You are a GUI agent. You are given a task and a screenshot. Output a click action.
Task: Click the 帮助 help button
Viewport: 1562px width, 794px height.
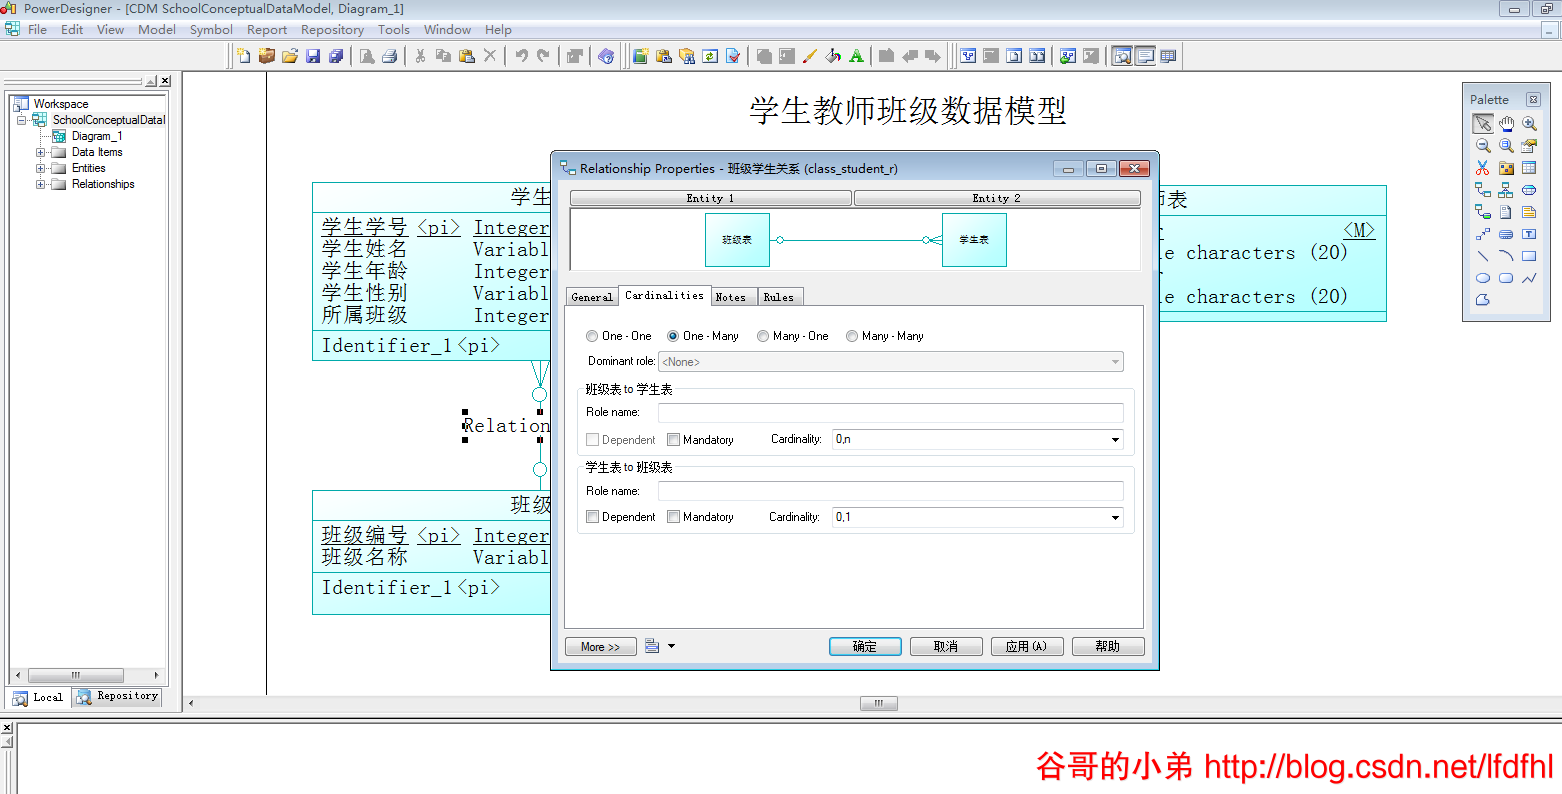tap(1108, 647)
